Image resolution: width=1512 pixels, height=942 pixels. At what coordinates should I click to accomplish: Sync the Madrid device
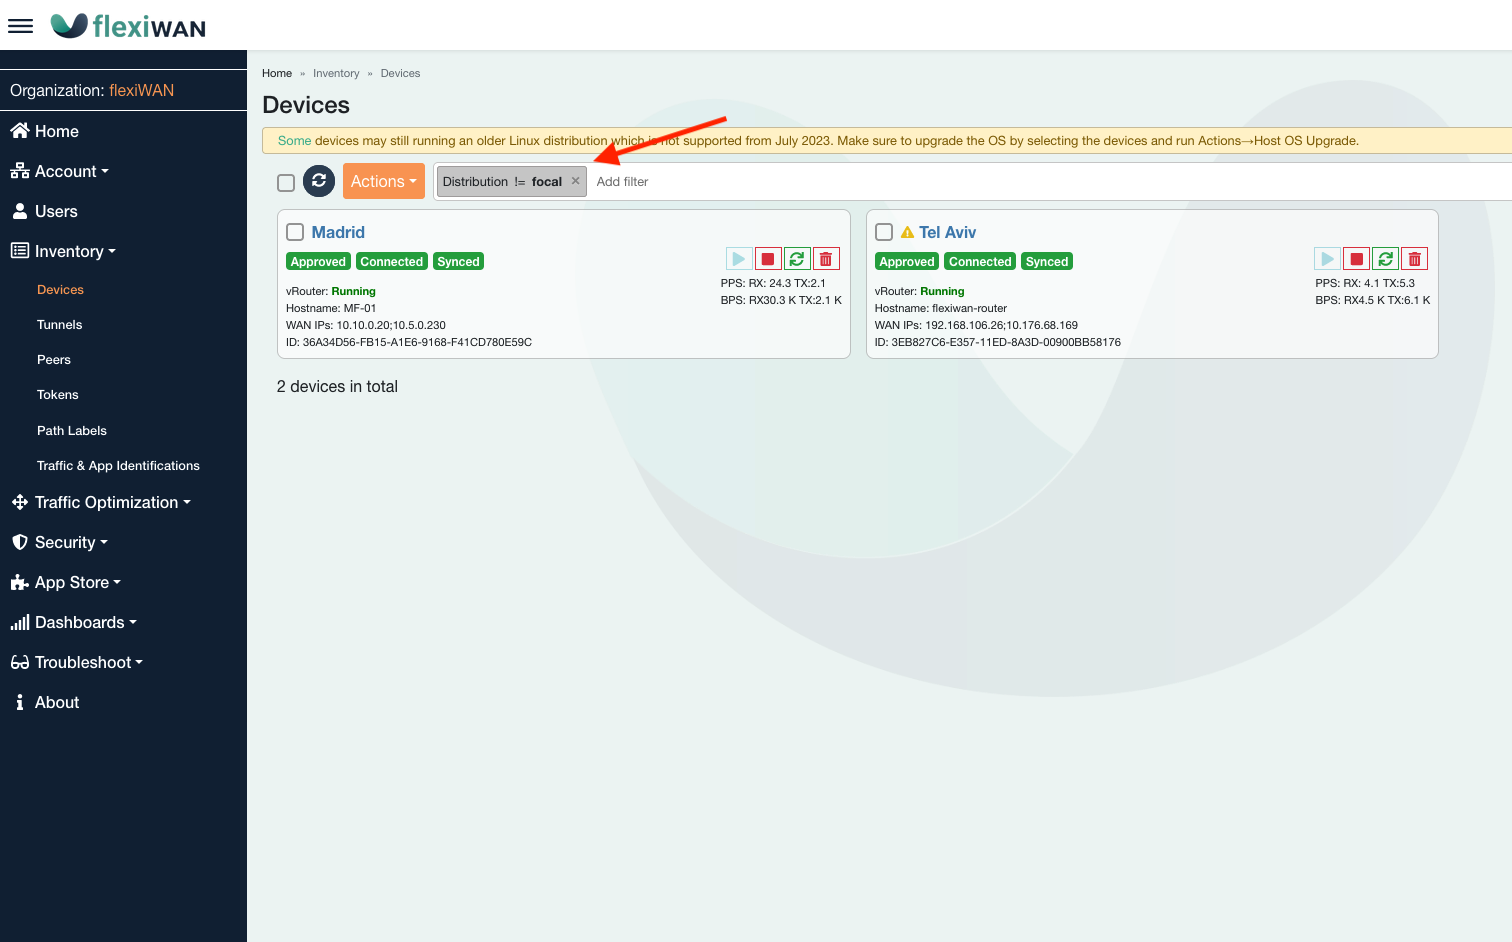(796, 259)
